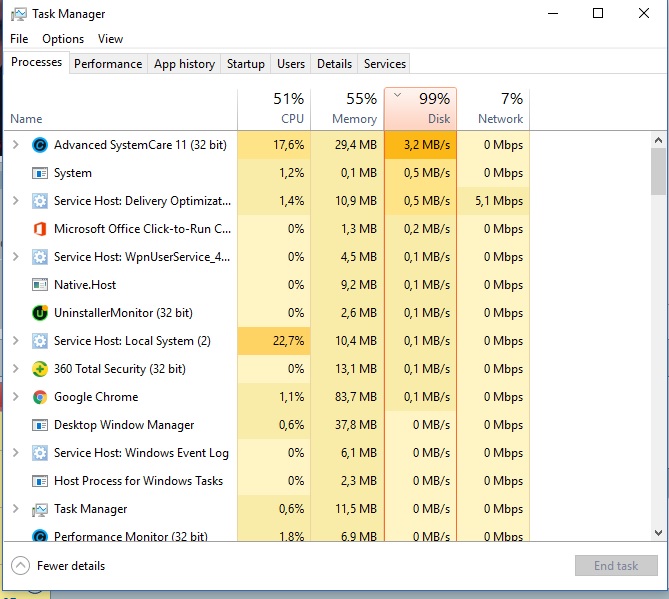Viewport: 669px width, 599px height.
Task: Expand Google Chrome process group
Action: click(x=16, y=397)
